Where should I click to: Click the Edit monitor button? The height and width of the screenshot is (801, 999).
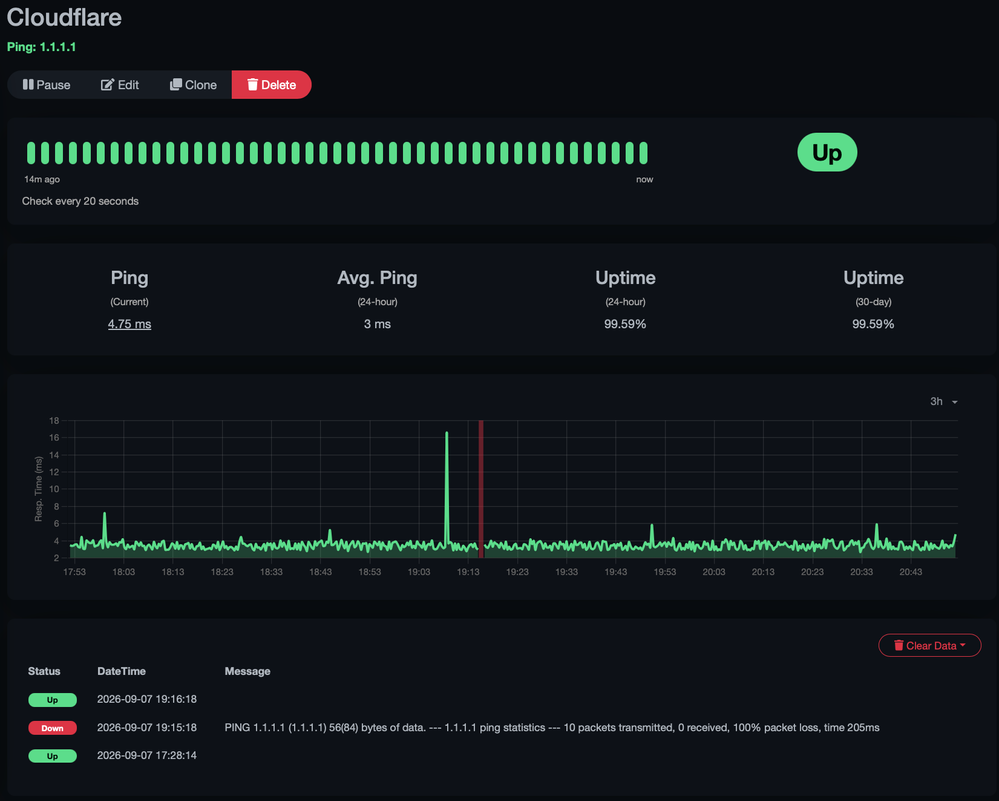pos(120,85)
